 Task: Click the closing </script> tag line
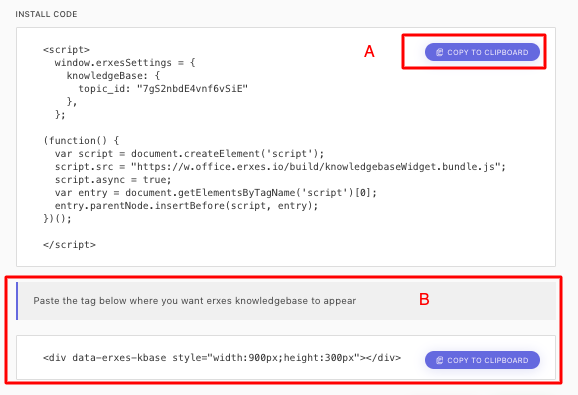(69, 245)
